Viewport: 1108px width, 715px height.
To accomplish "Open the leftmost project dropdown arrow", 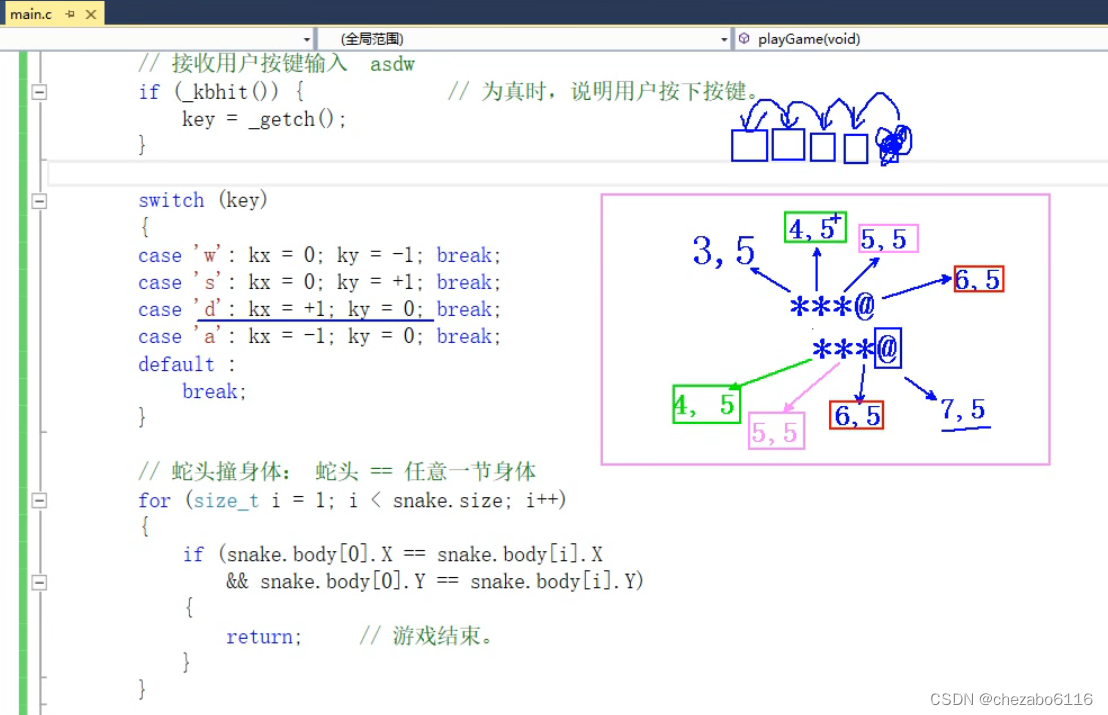I will pyautogui.click(x=307, y=40).
